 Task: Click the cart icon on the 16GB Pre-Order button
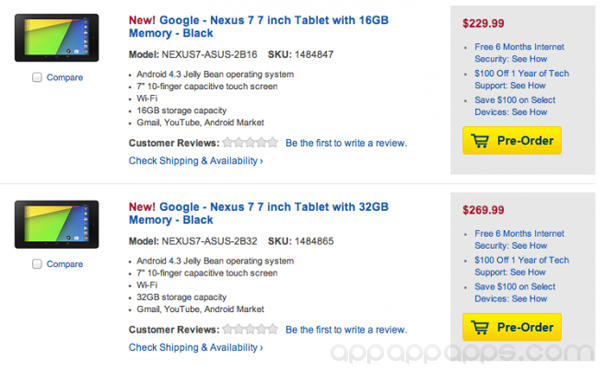click(x=479, y=141)
